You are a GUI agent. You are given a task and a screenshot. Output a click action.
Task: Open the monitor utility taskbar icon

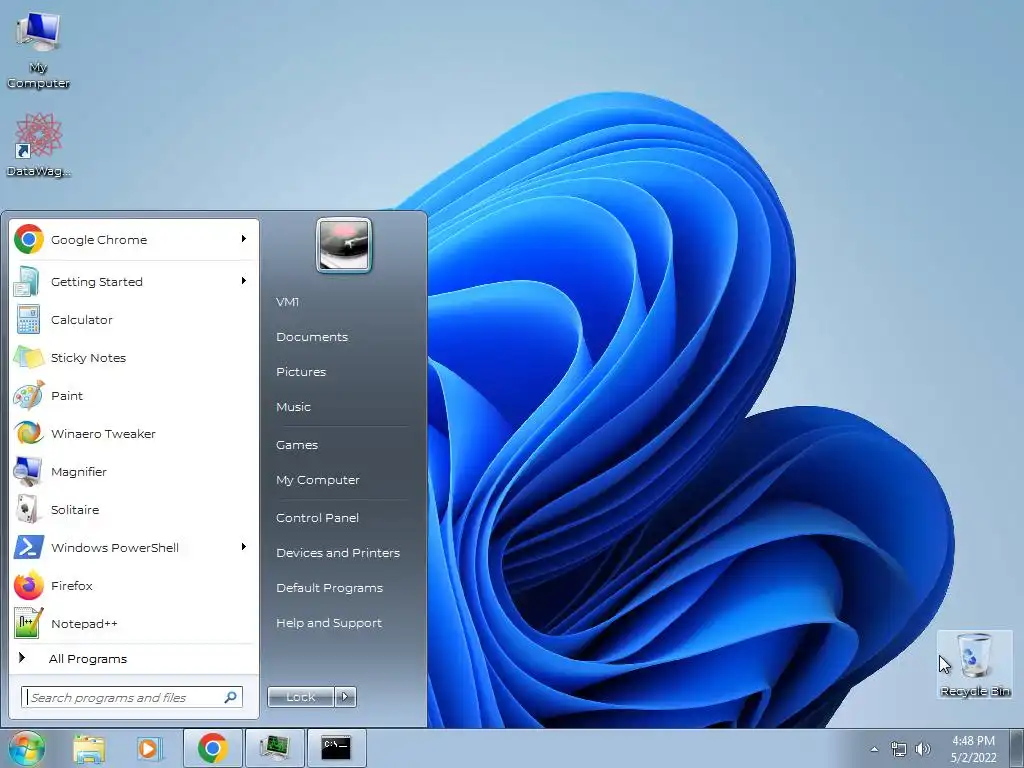274,748
